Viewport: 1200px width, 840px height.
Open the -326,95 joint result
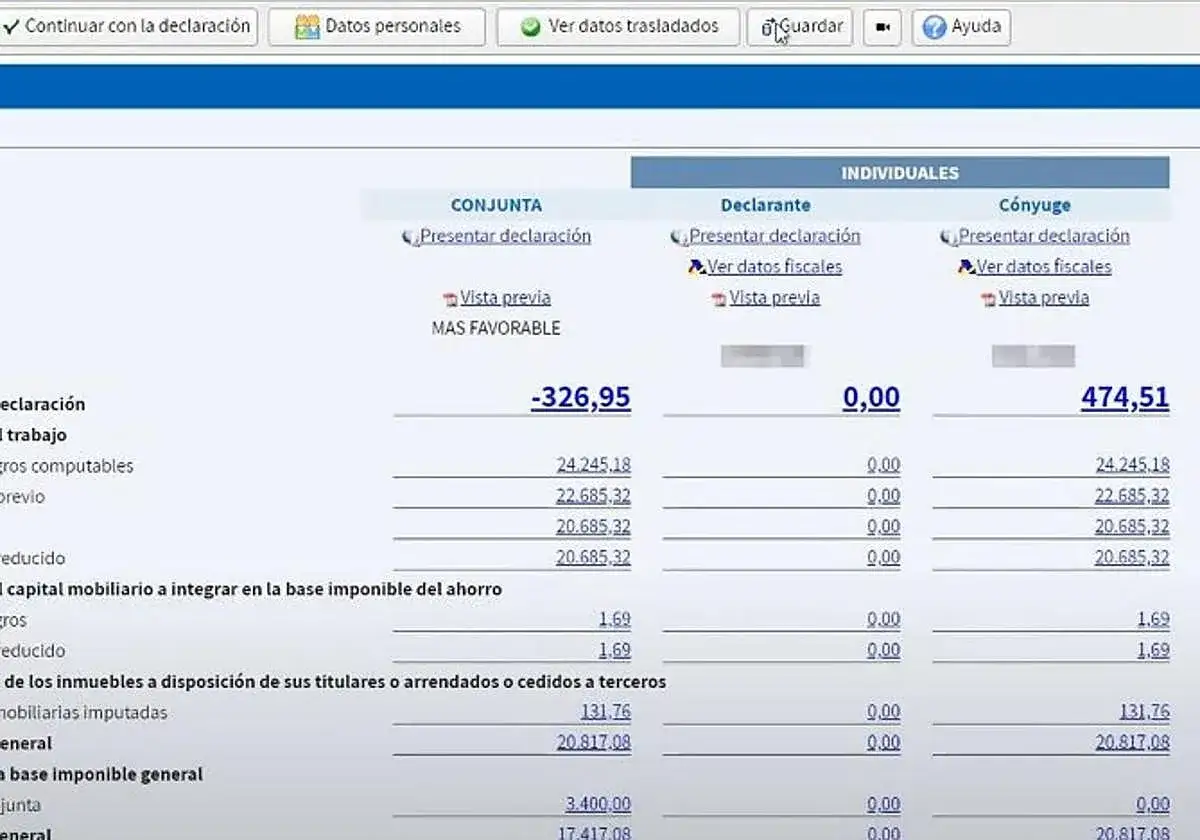(x=581, y=398)
